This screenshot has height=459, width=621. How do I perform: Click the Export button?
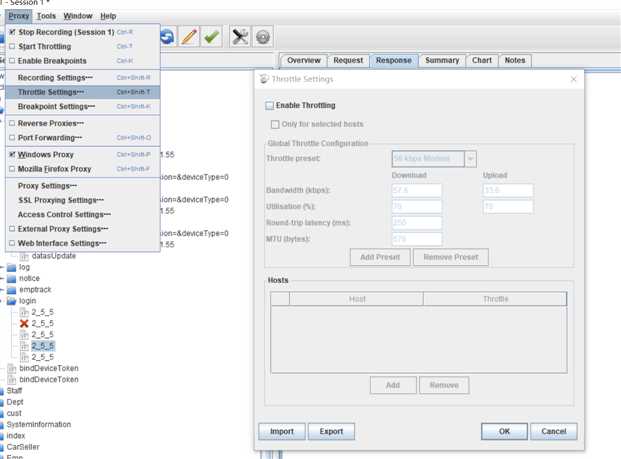pyautogui.click(x=331, y=431)
